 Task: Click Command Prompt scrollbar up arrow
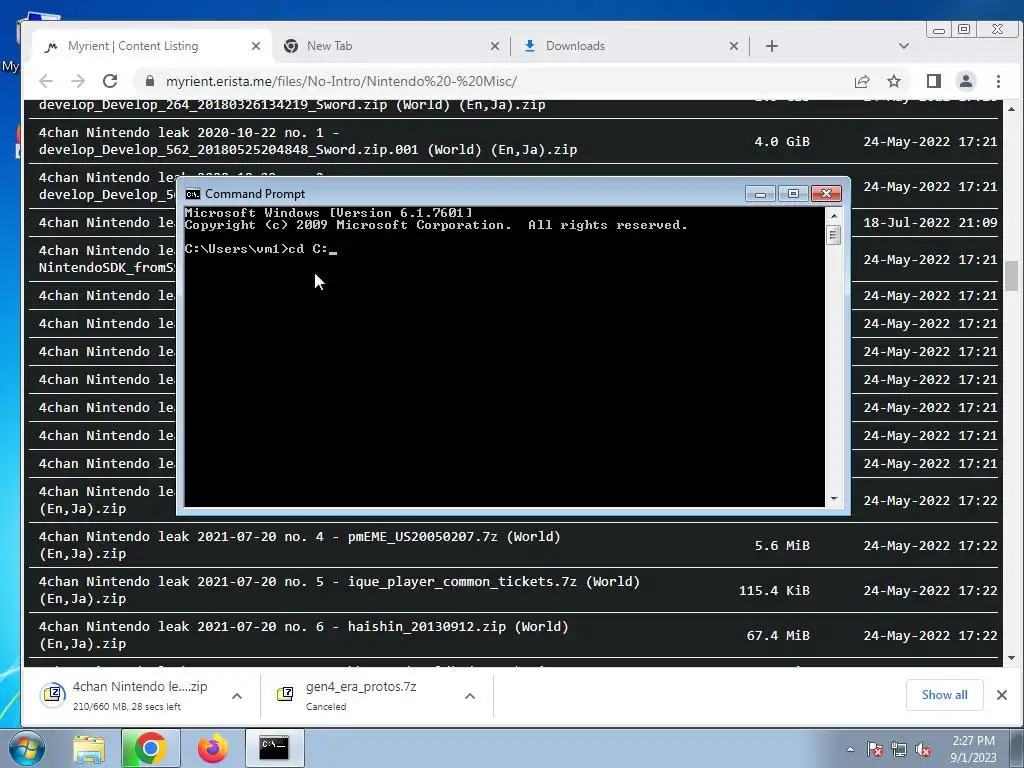click(x=833, y=216)
